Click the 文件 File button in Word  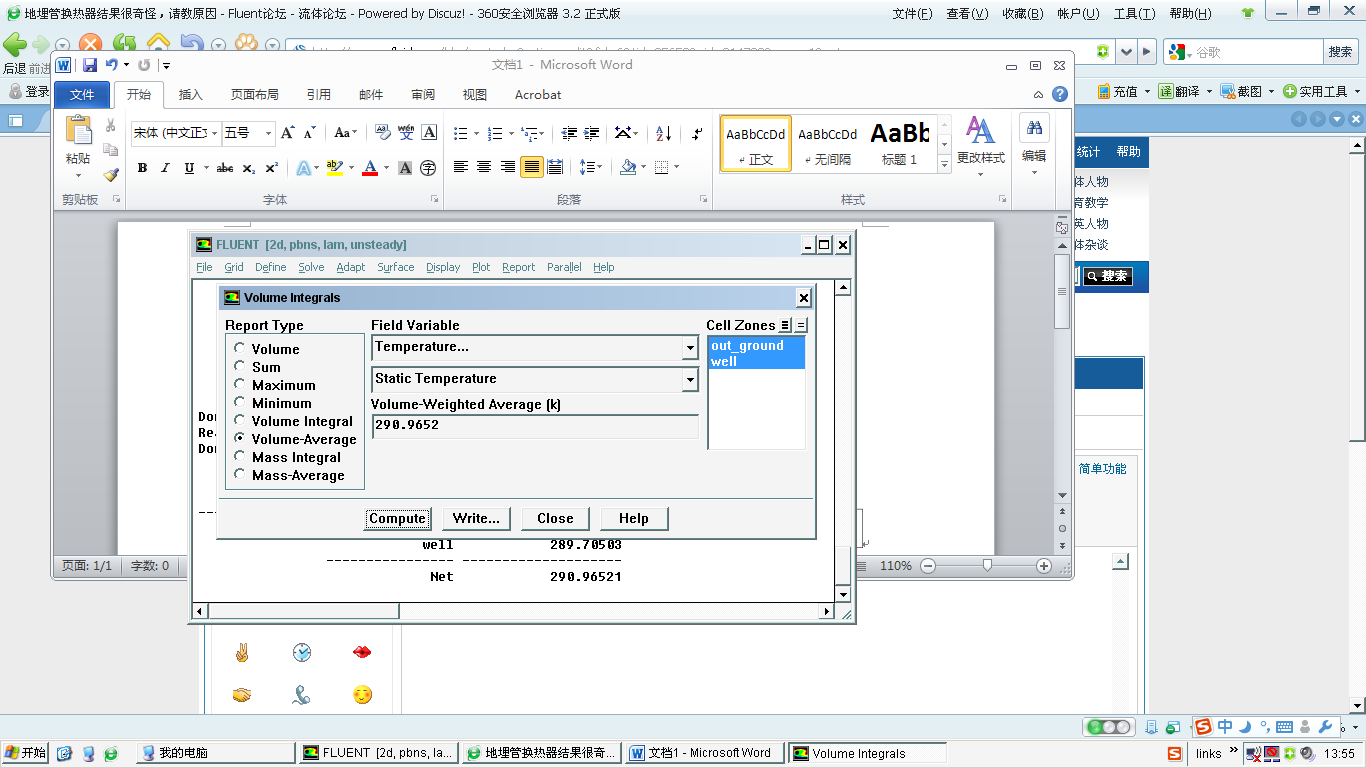(x=82, y=95)
